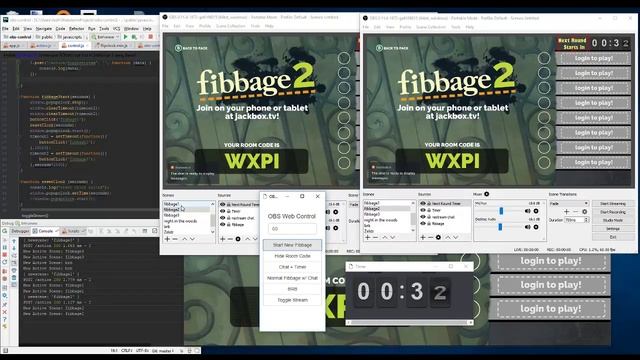
Task: Move scene up in the right OBS window
Action: point(385,237)
